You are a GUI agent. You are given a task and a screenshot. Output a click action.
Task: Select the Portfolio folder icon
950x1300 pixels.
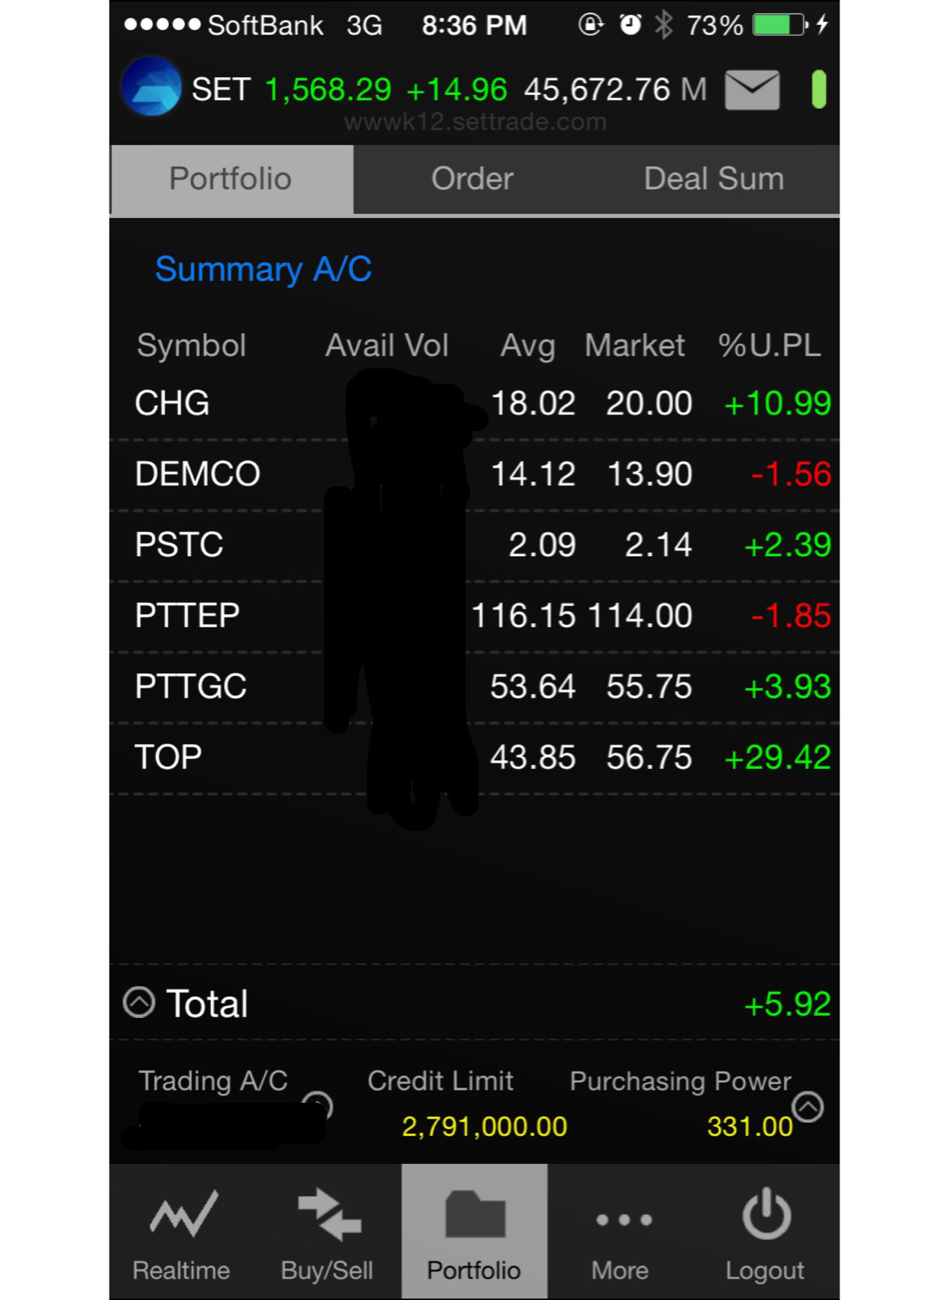click(475, 1214)
